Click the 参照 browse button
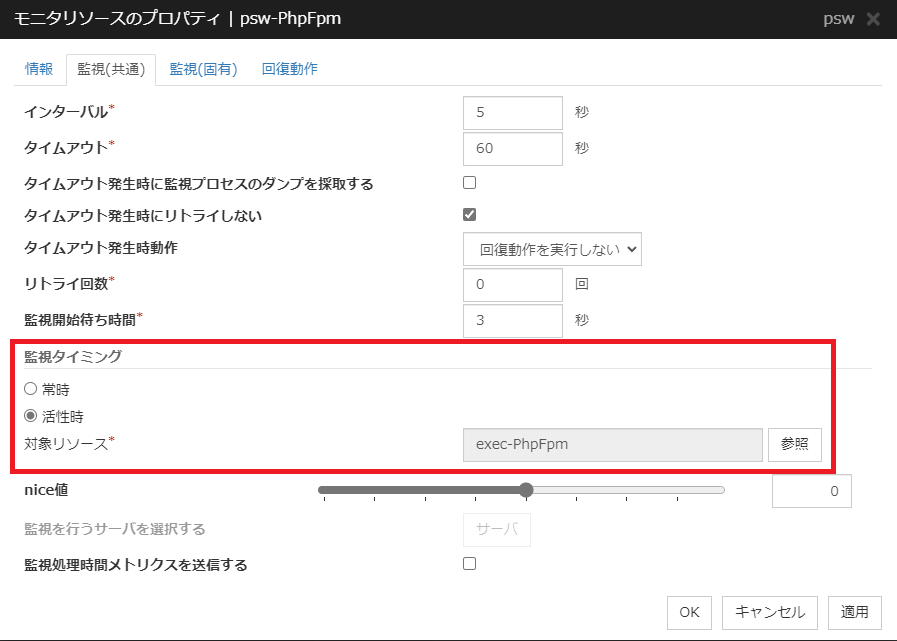Viewport: 897px width, 641px height. click(794, 444)
